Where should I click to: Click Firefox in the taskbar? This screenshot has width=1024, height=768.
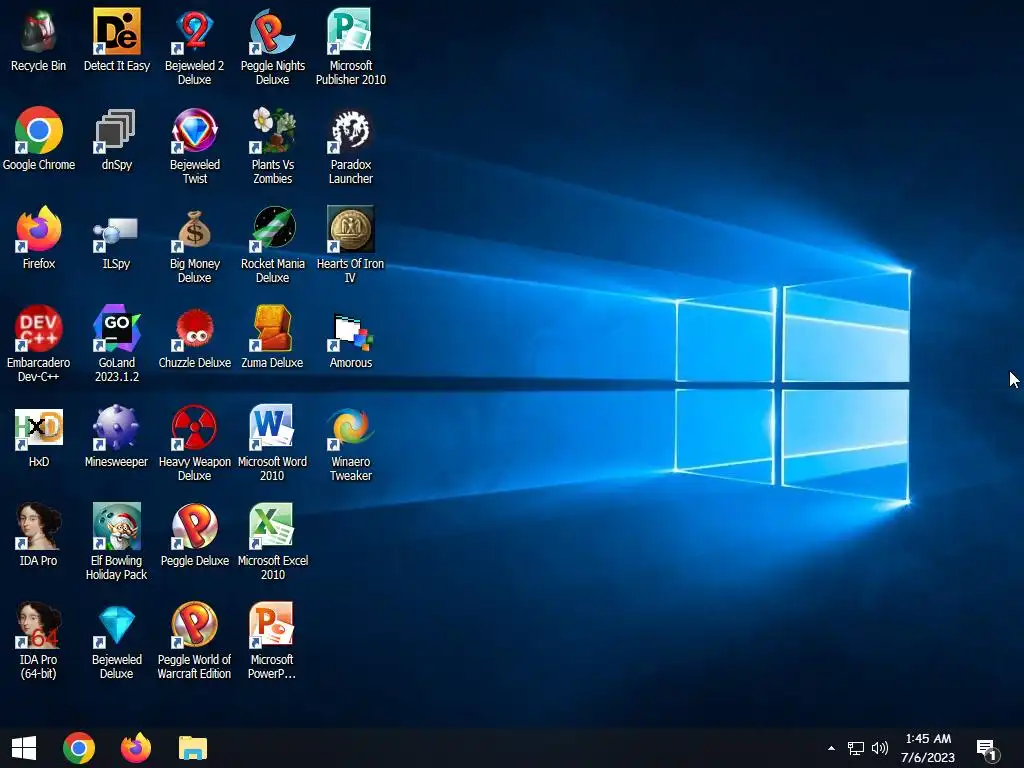tap(136, 748)
